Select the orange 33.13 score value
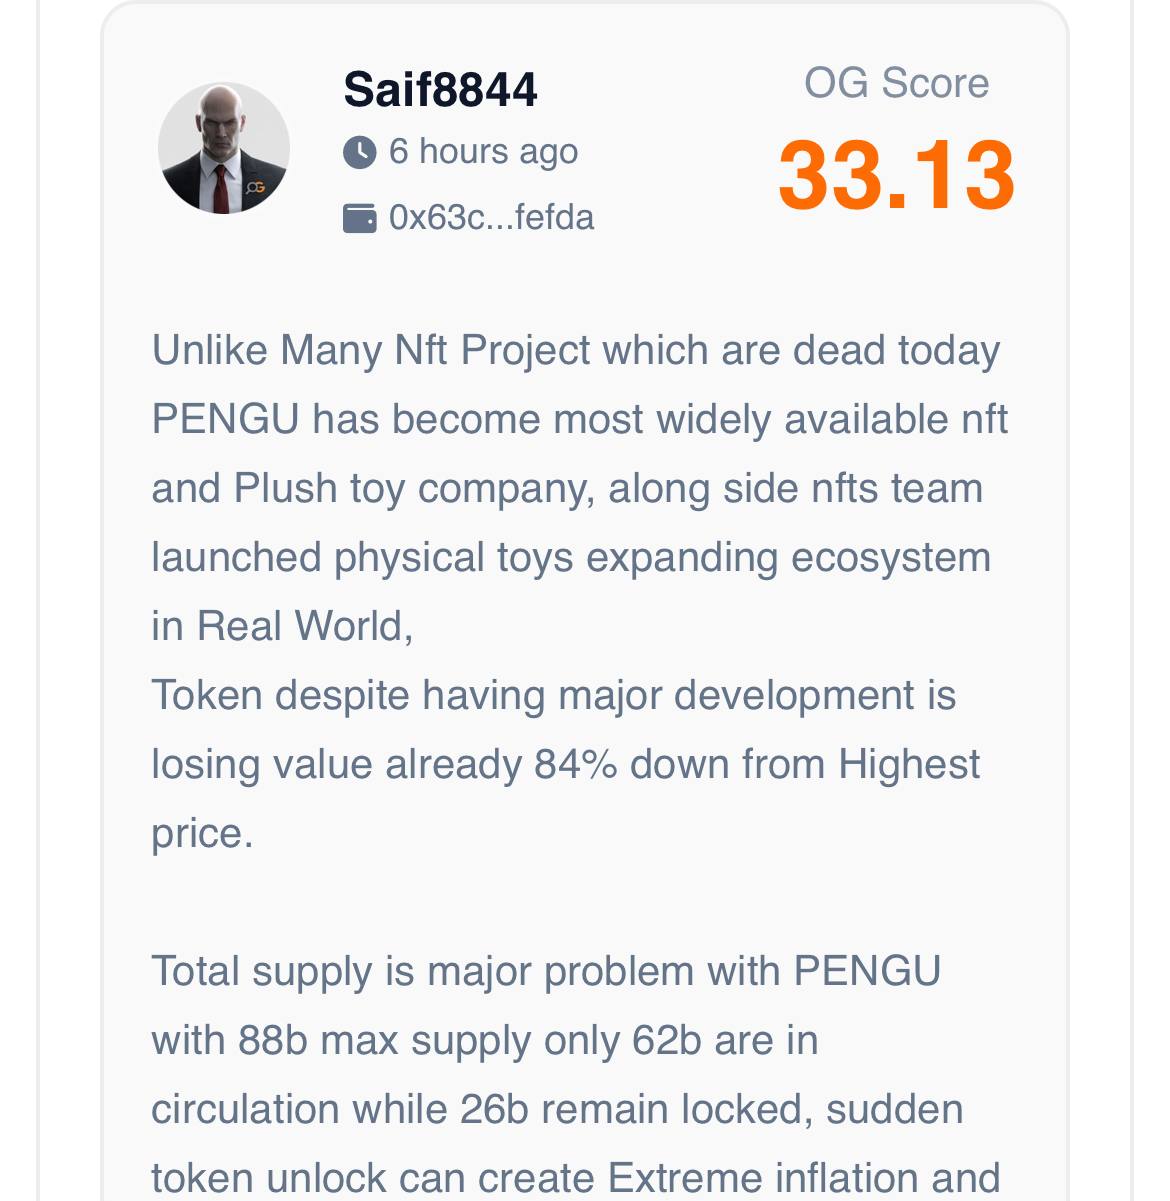Viewport: 1170px width, 1201px height. 896,176
